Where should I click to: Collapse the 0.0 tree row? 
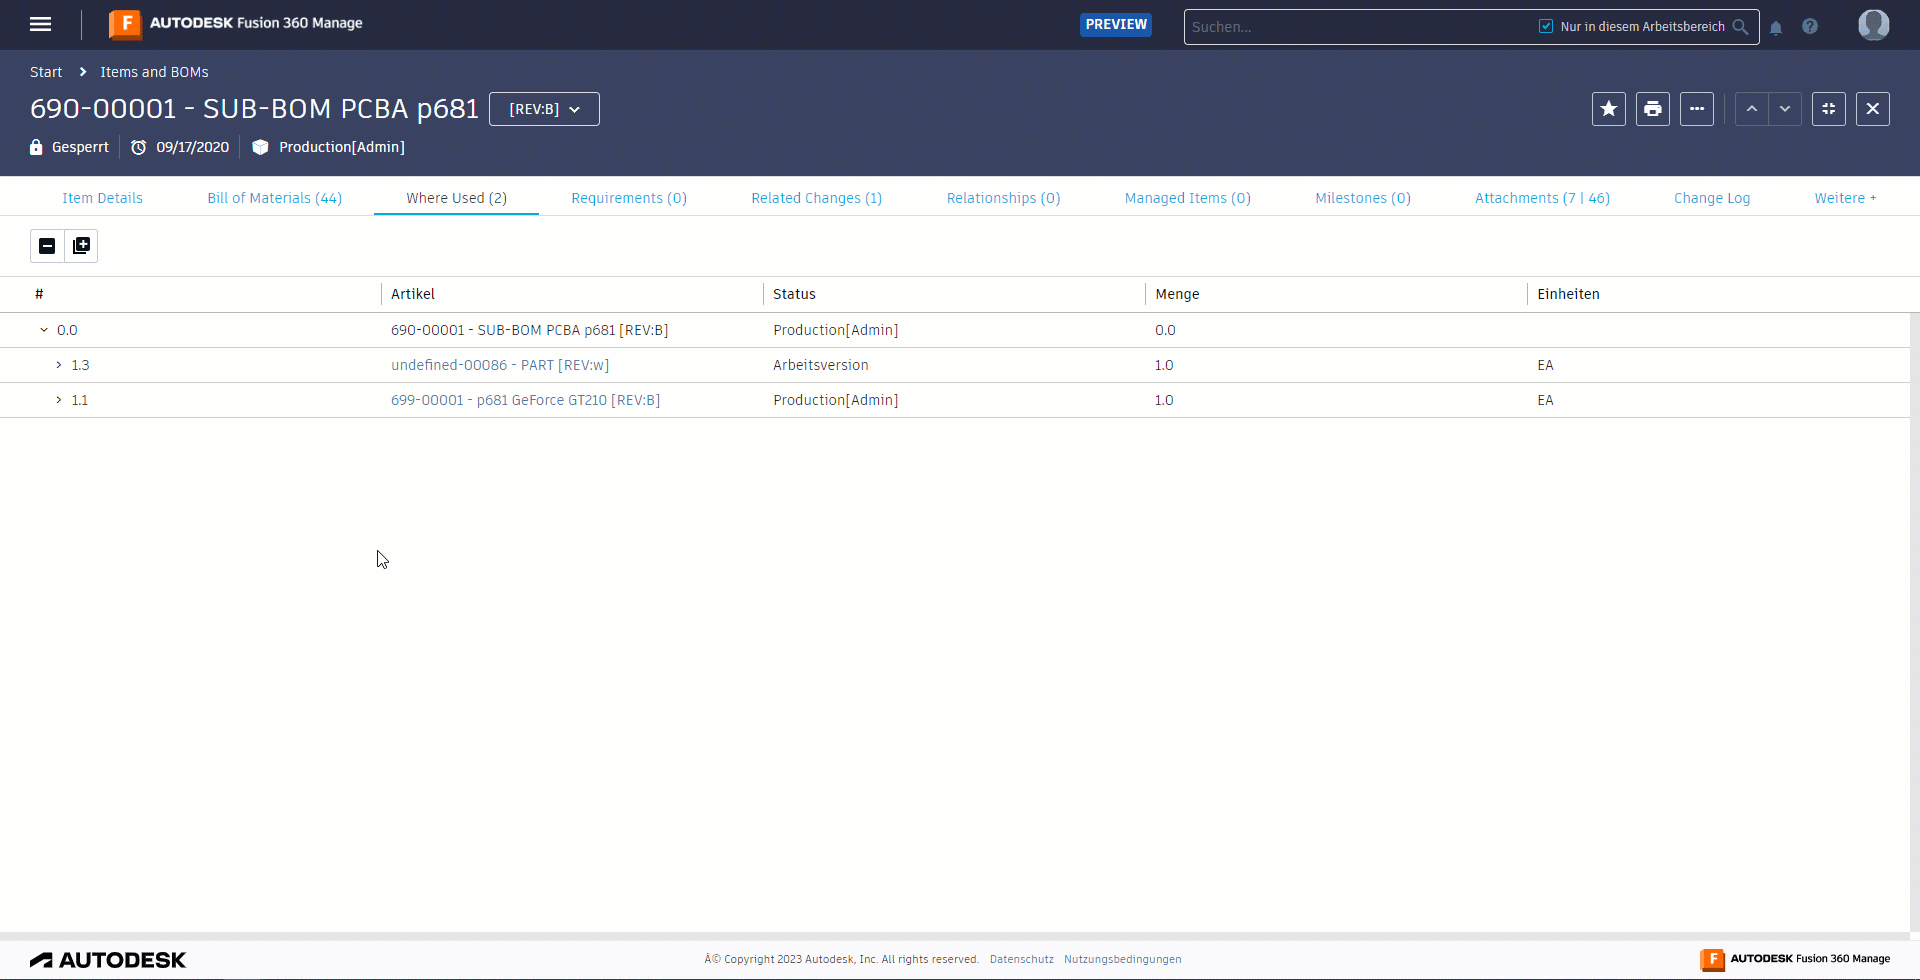click(x=44, y=330)
